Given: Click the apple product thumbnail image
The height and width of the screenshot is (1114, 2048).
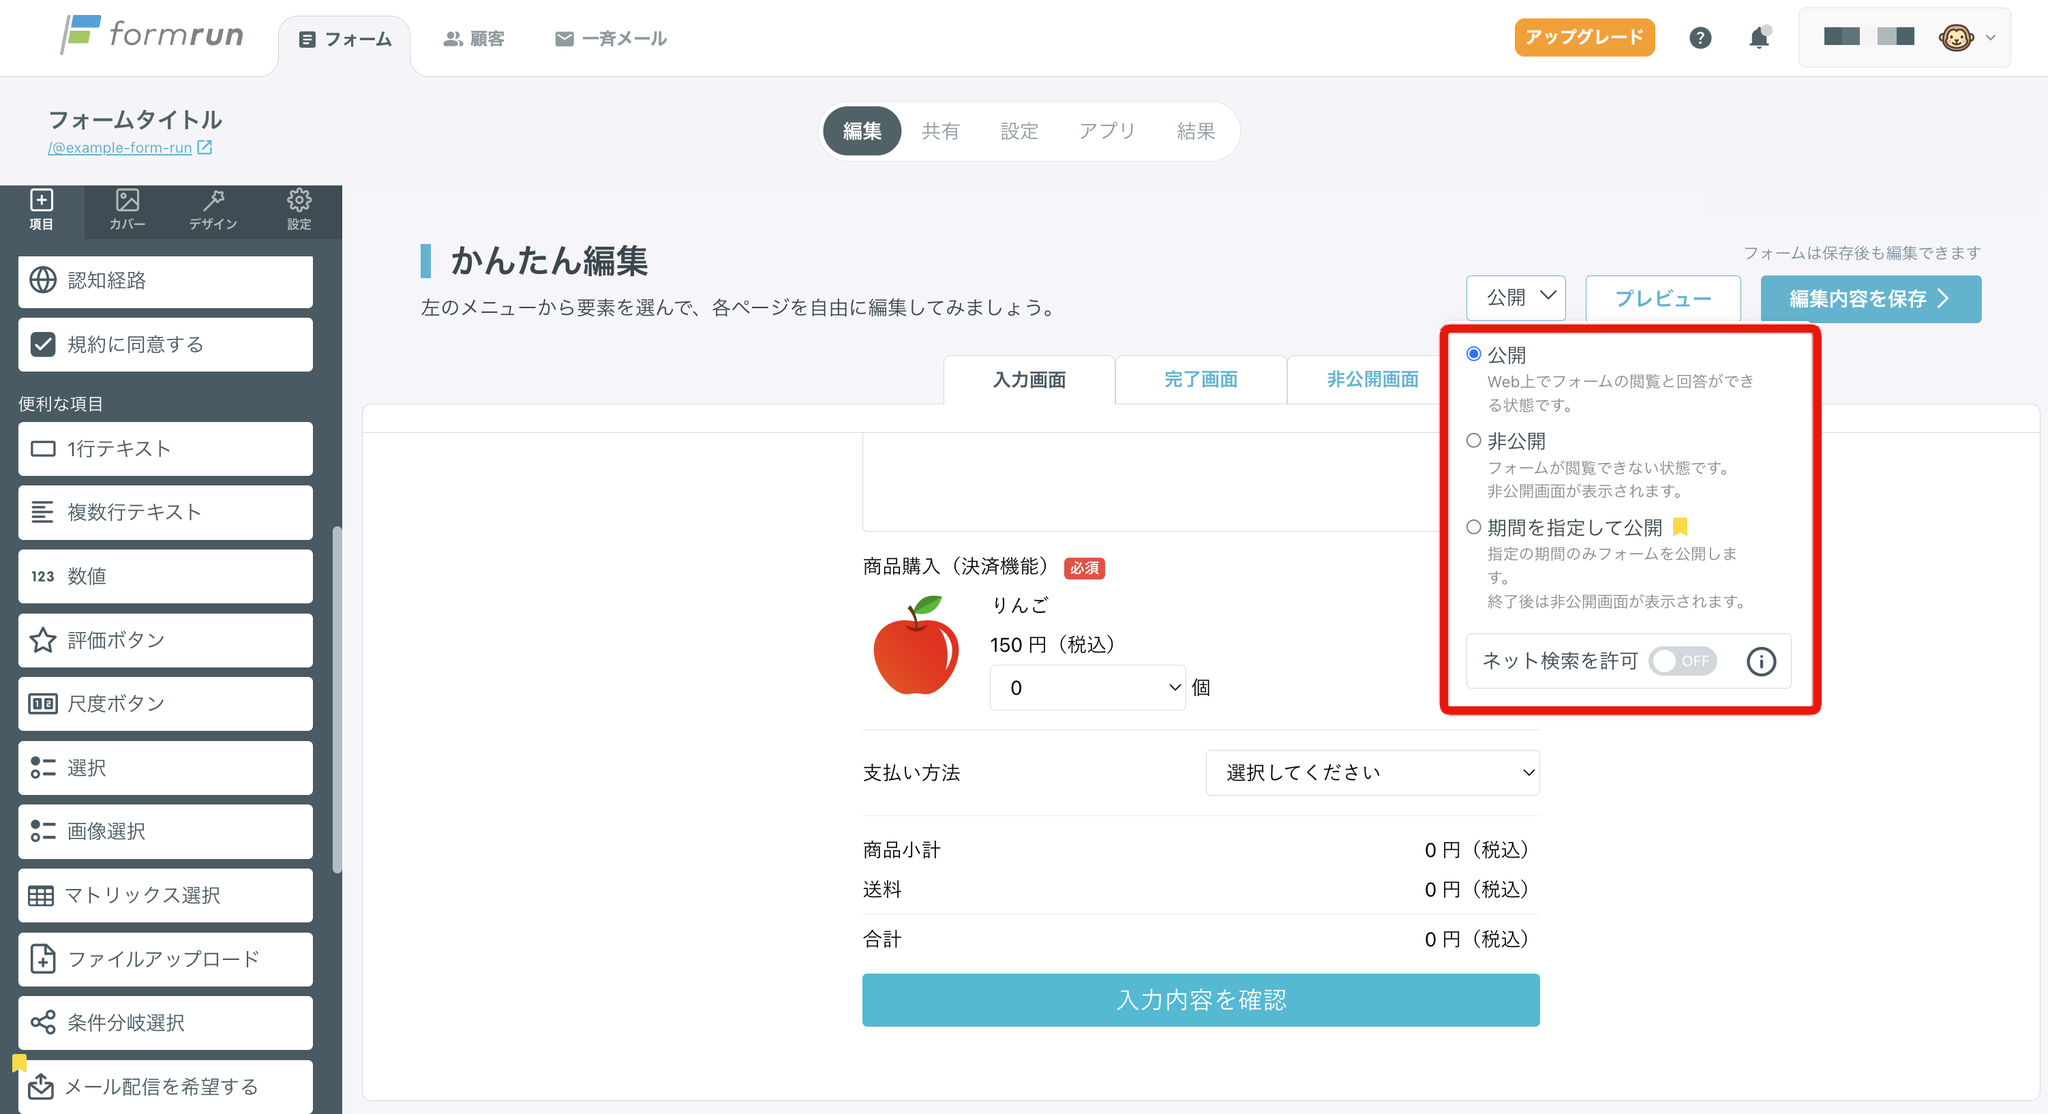Looking at the screenshot, I should tap(916, 647).
